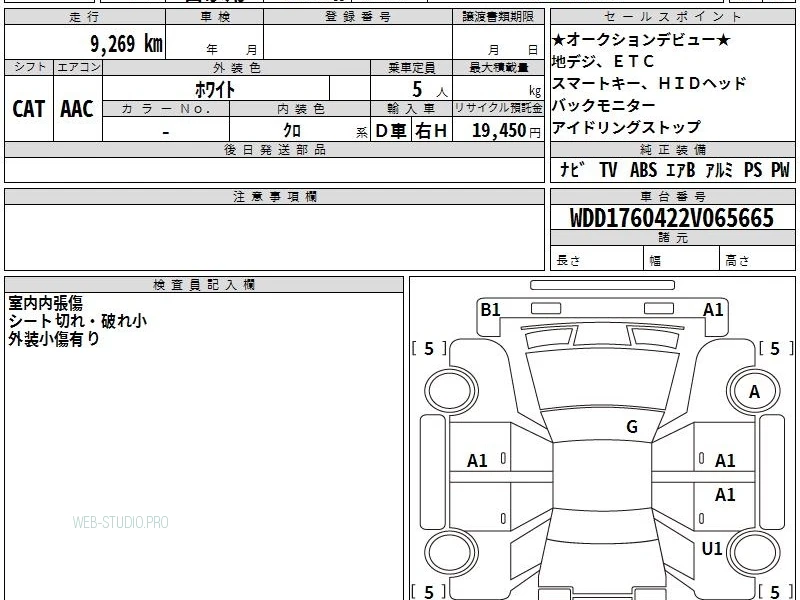800x600 pixels.
Task: Click the 譲渡書類期限 header cell
Action: 498,17
